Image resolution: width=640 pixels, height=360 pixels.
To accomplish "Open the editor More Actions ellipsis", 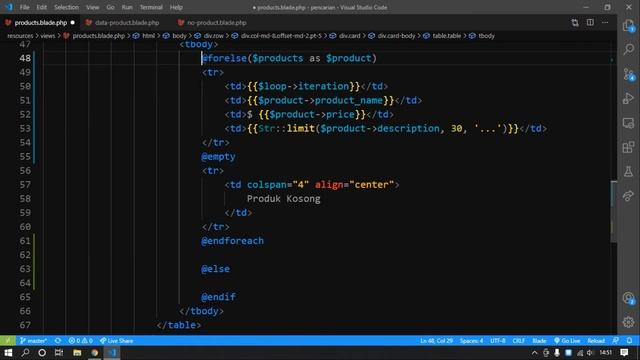I will pos(605,23).
